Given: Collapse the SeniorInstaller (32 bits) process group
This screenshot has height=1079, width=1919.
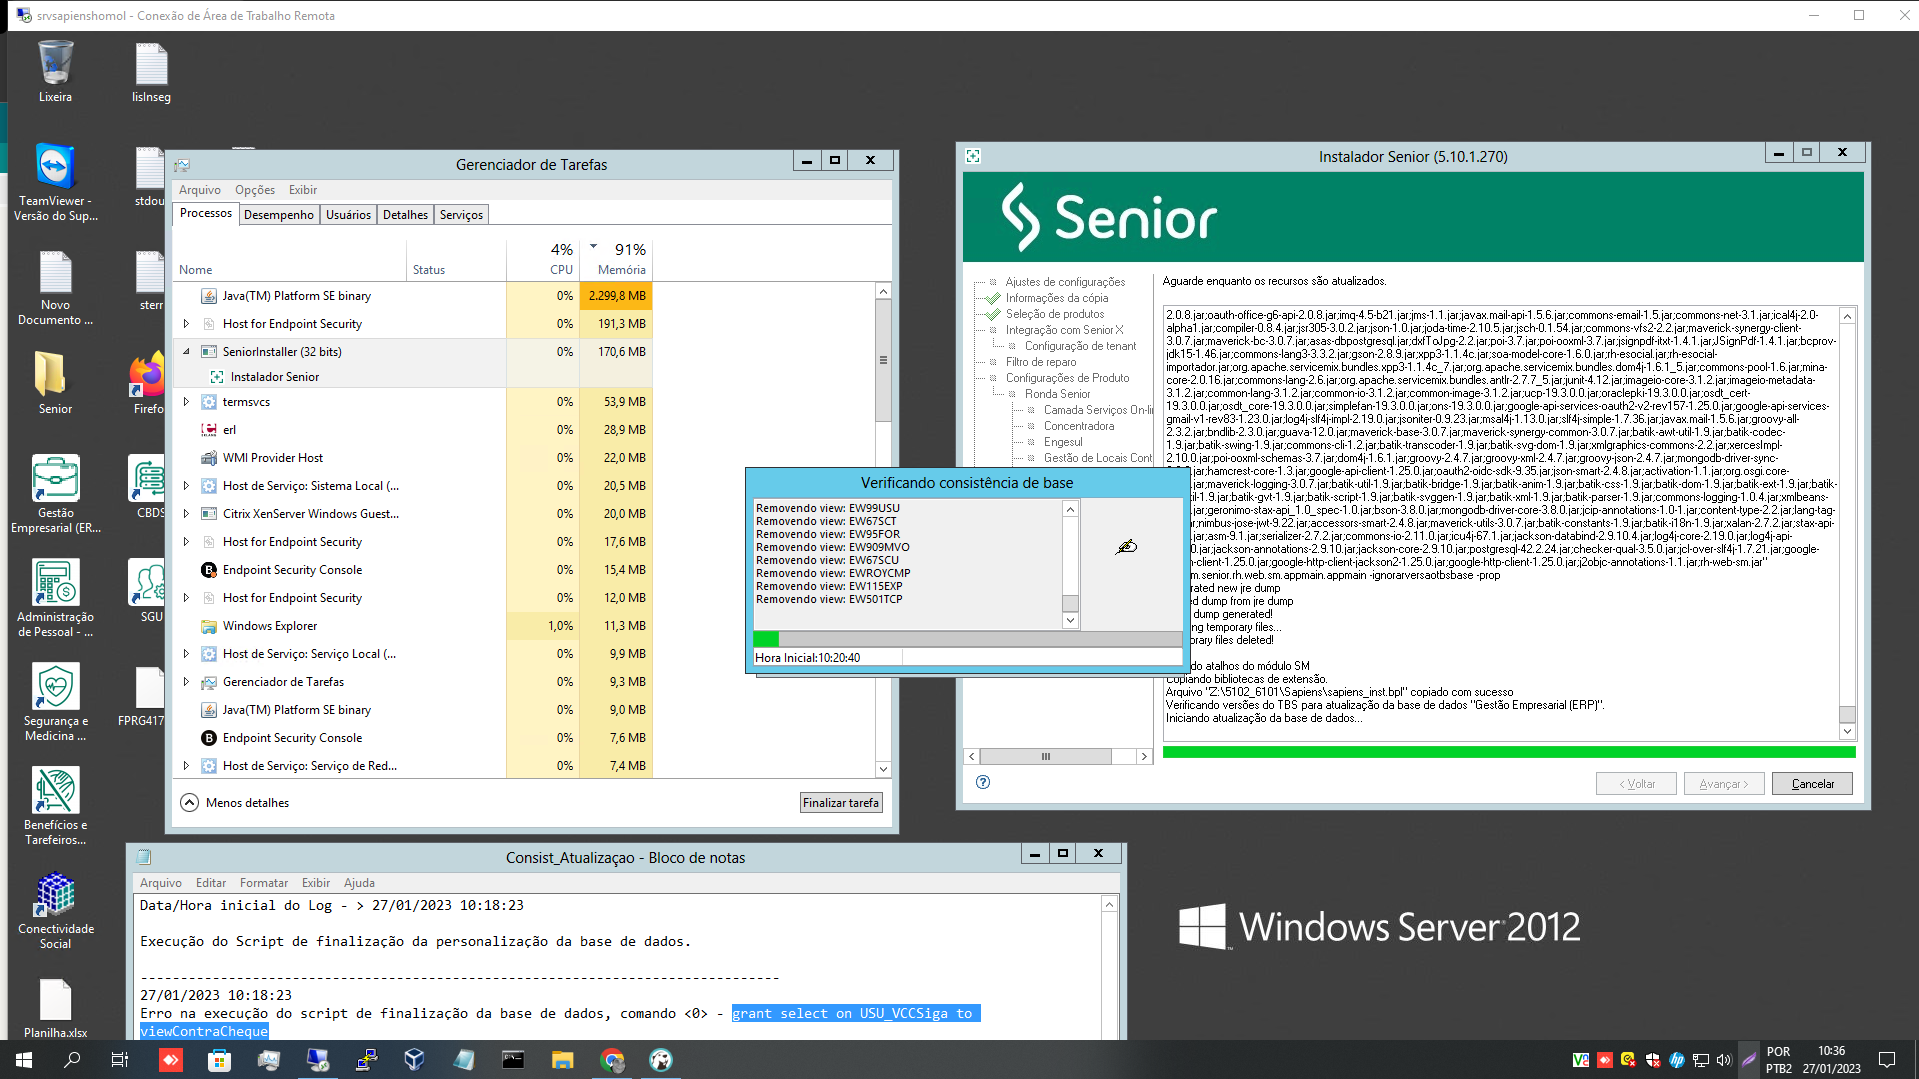Looking at the screenshot, I should click(186, 352).
